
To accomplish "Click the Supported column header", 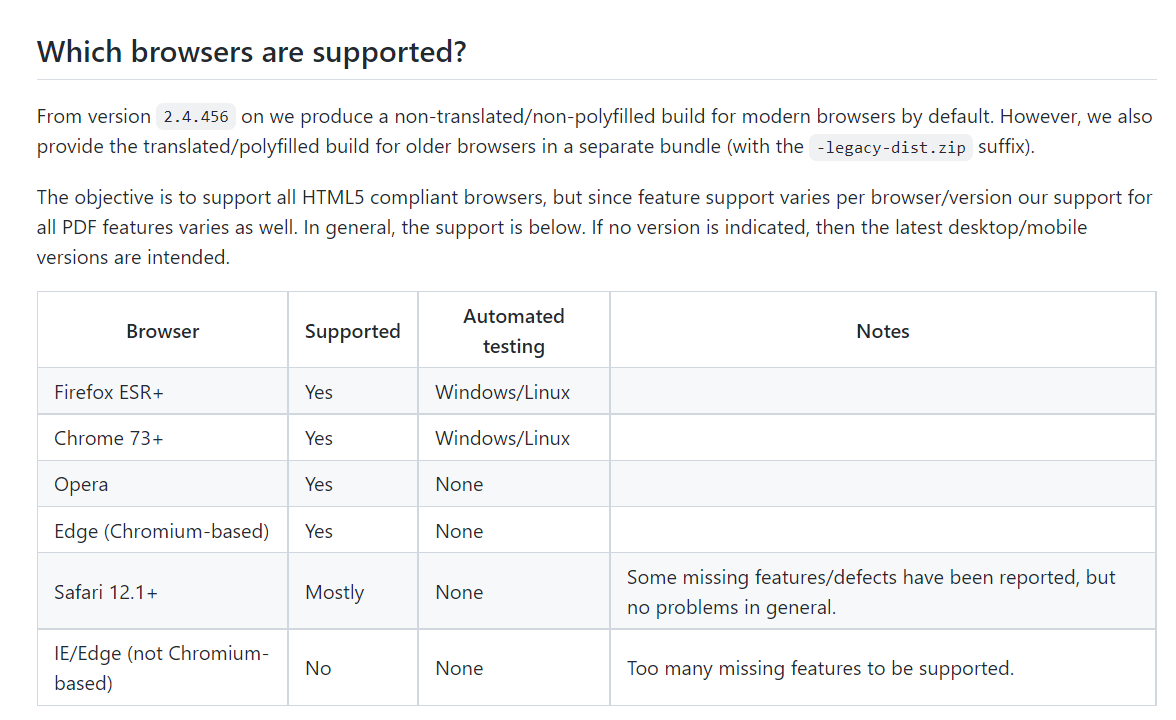I will 352,331.
